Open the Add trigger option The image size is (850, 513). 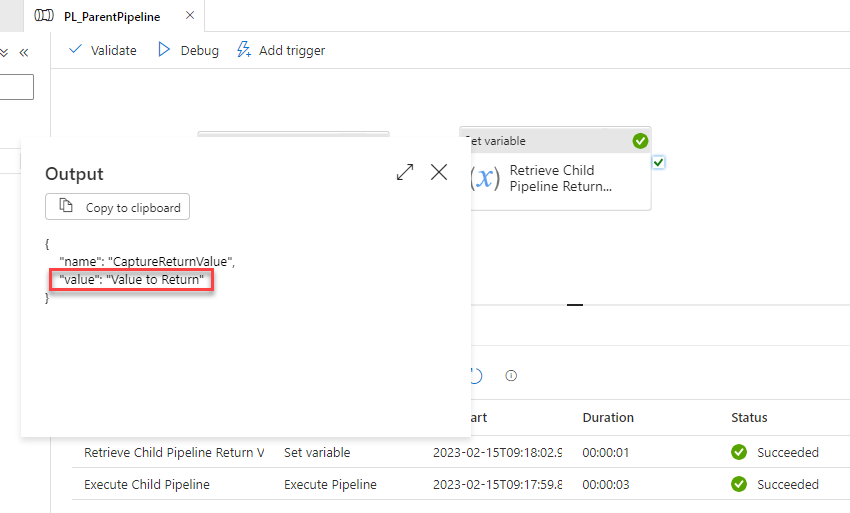(x=281, y=50)
